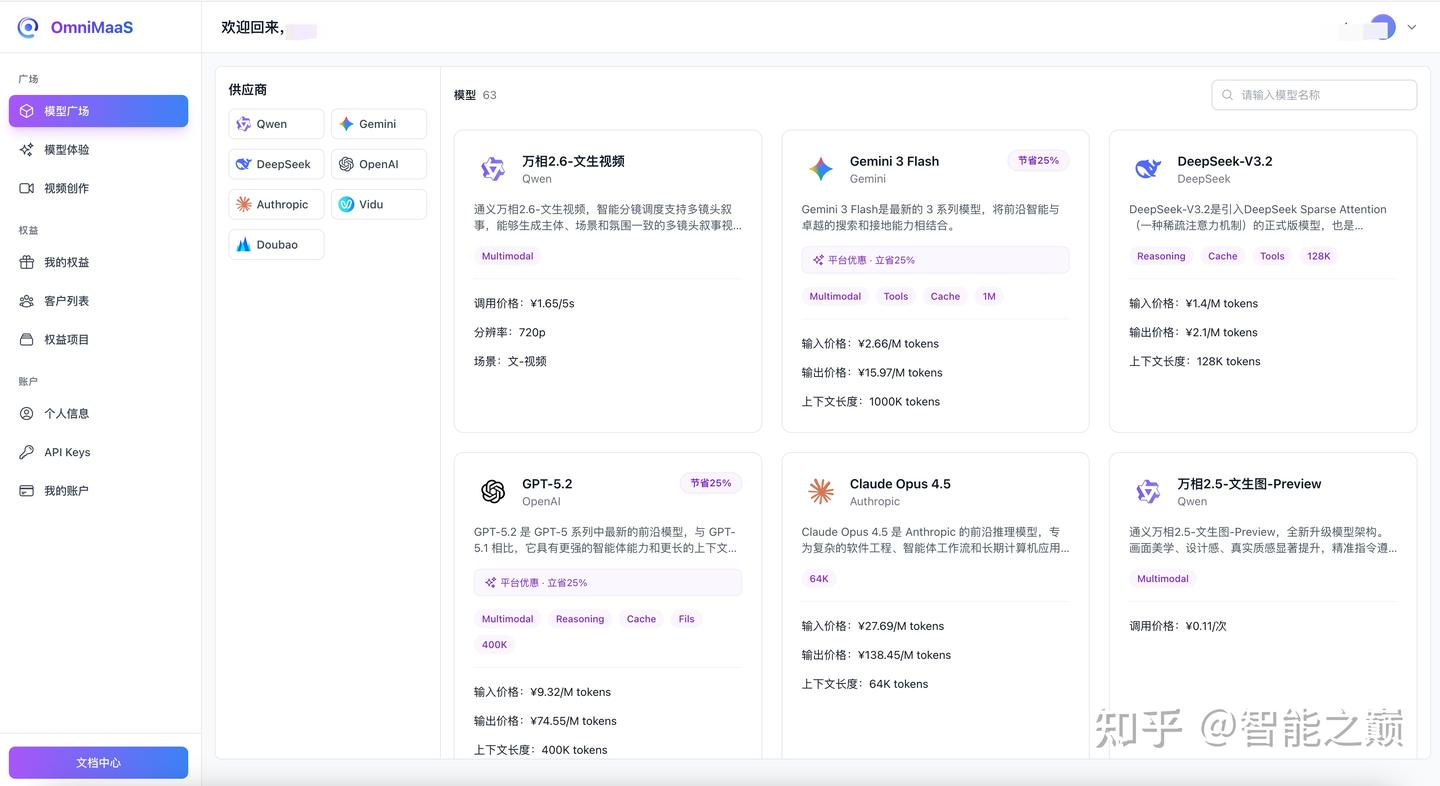Enable the OpenAI provider filter

pyautogui.click(x=378, y=163)
